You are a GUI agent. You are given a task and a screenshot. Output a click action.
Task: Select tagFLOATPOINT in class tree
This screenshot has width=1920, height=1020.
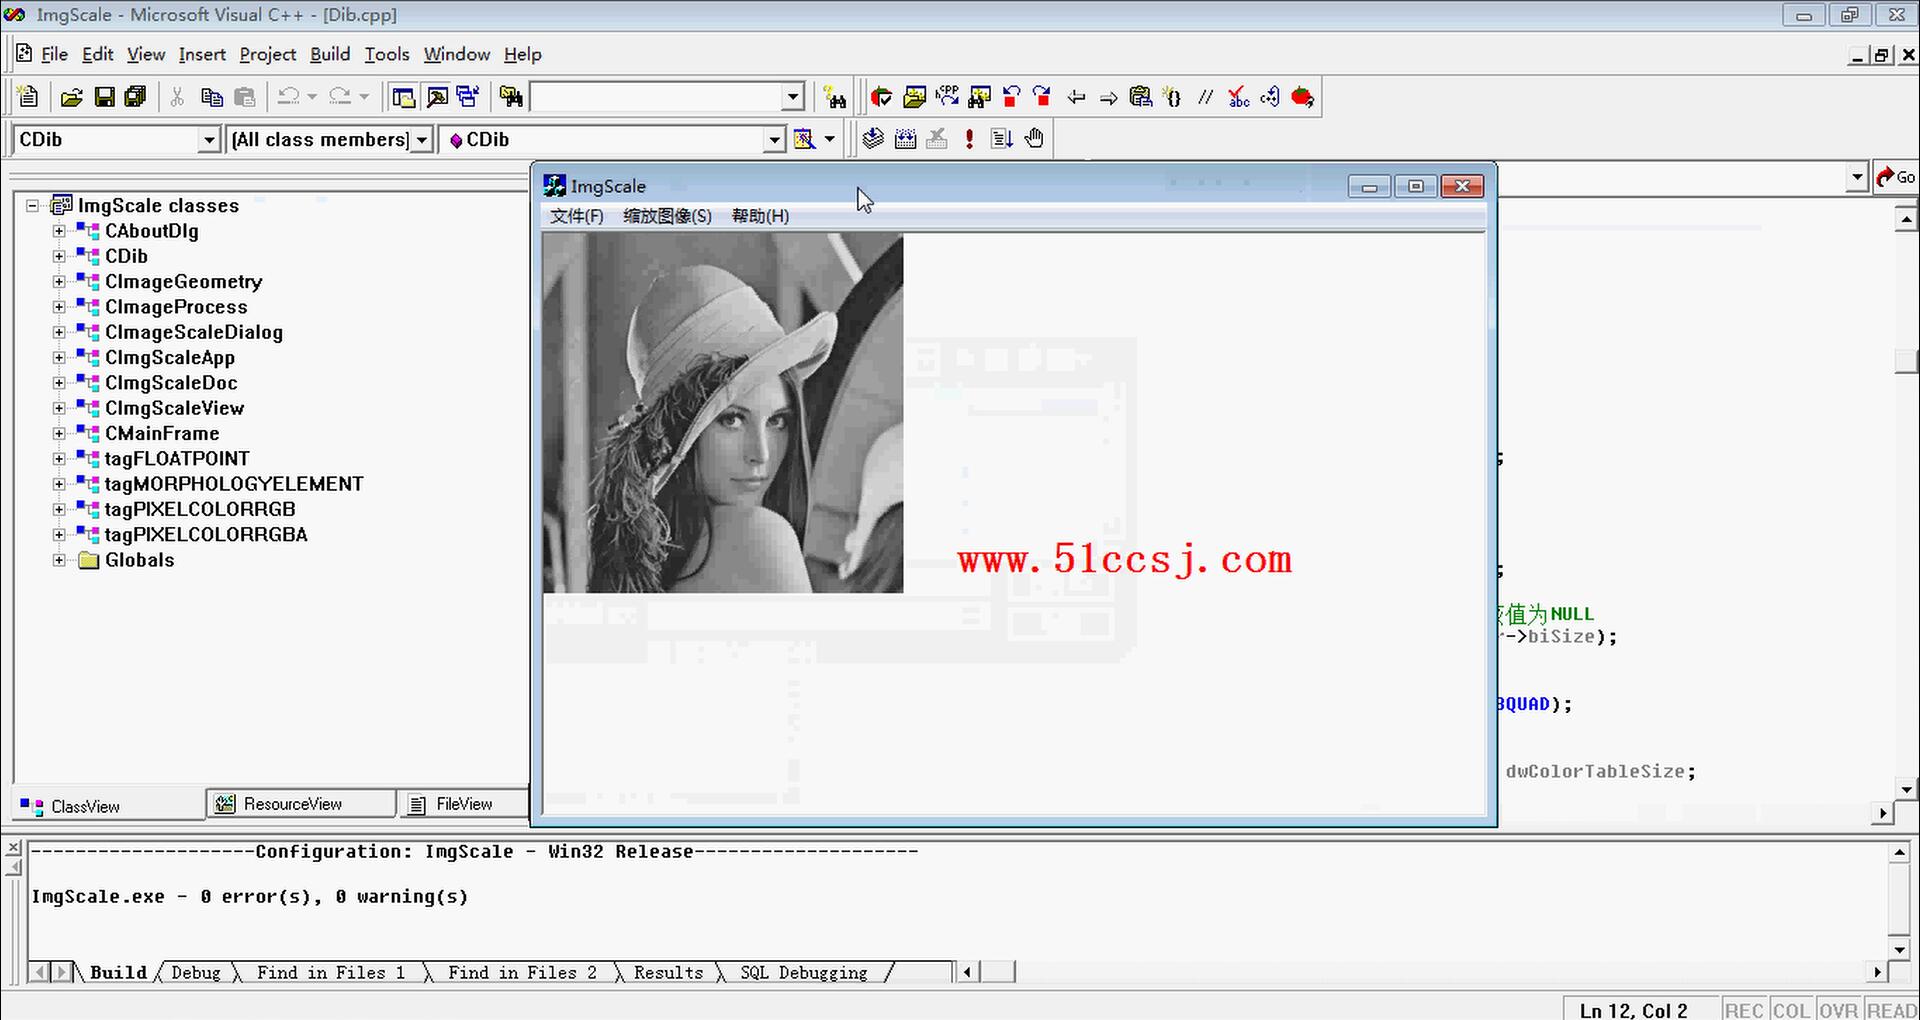(x=177, y=459)
